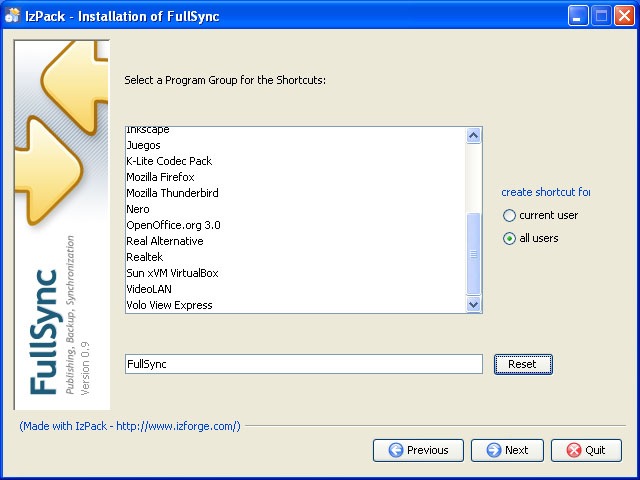Click the list scrollbar down arrow
The height and width of the screenshot is (480, 640).
(473, 304)
